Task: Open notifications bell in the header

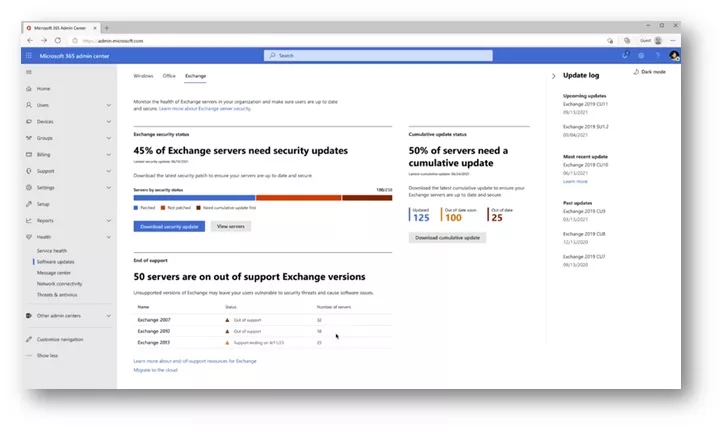Action: (x=625, y=55)
